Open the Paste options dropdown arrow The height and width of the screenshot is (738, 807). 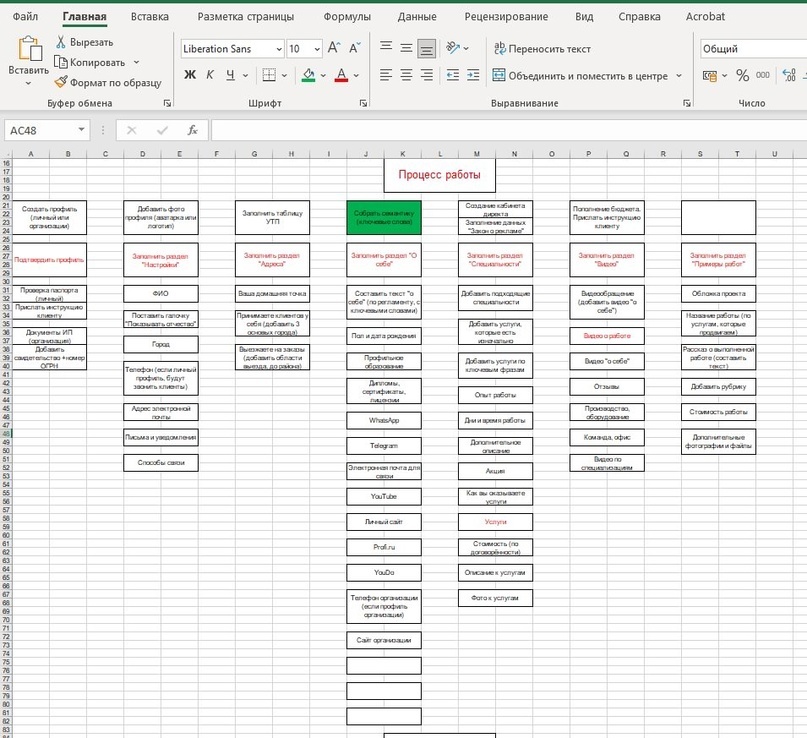[x=28, y=83]
